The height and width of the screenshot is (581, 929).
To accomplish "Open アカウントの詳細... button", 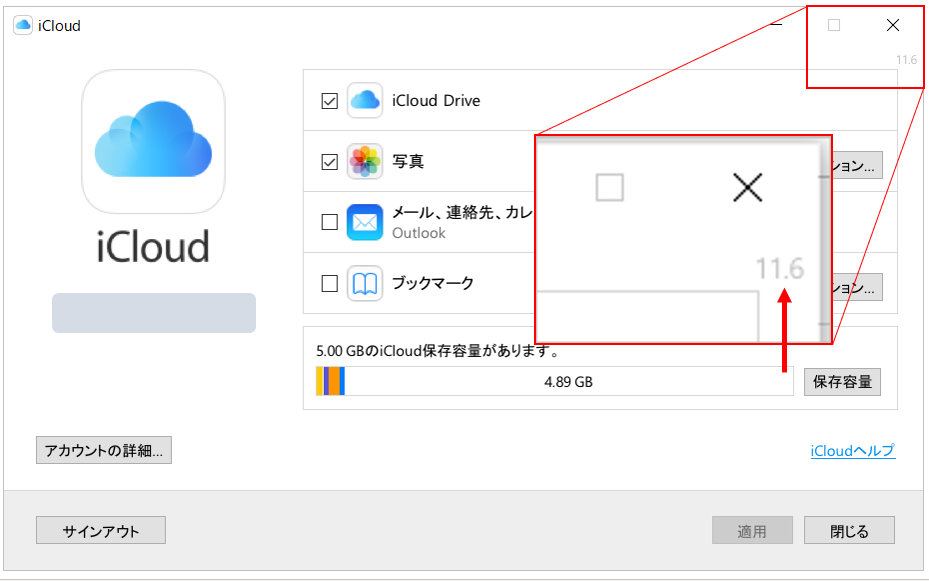I will click(104, 450).
